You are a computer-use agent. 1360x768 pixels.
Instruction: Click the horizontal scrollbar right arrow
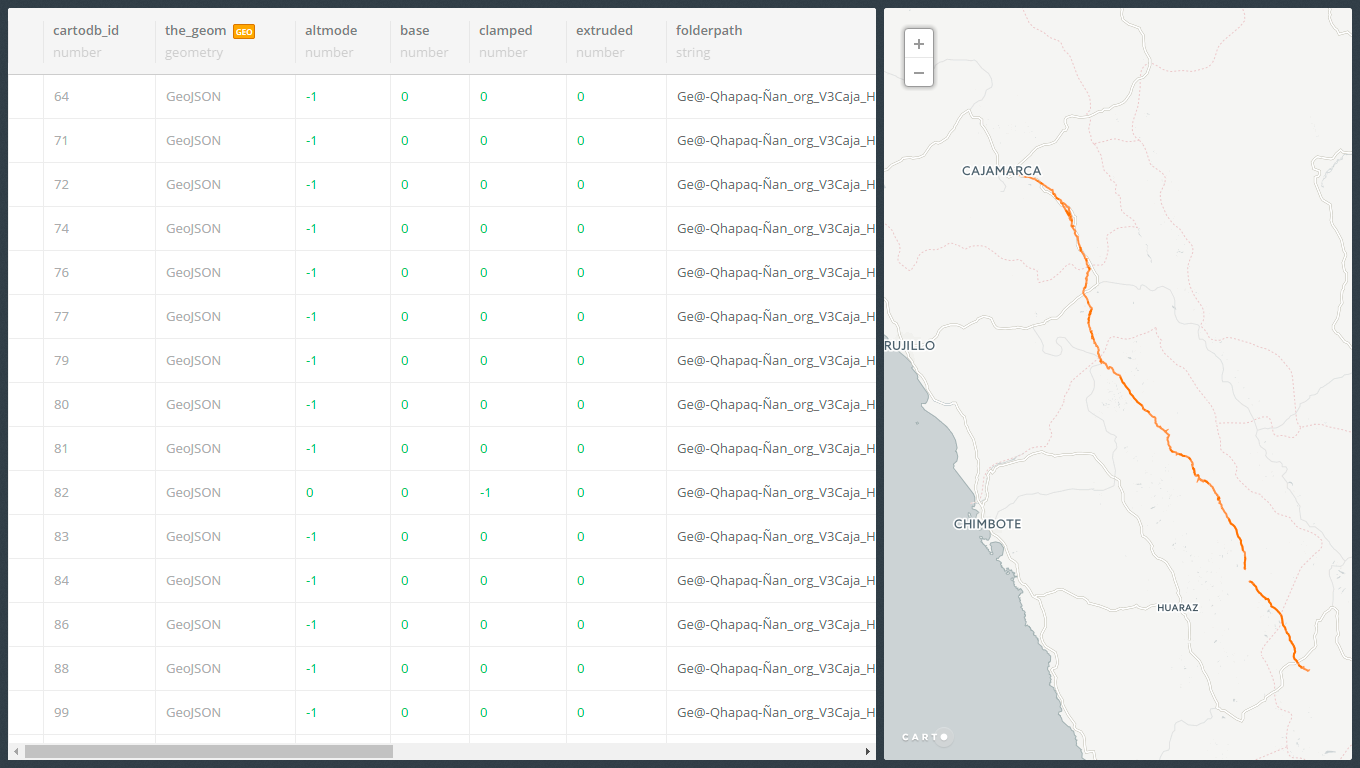pos(868,751)
